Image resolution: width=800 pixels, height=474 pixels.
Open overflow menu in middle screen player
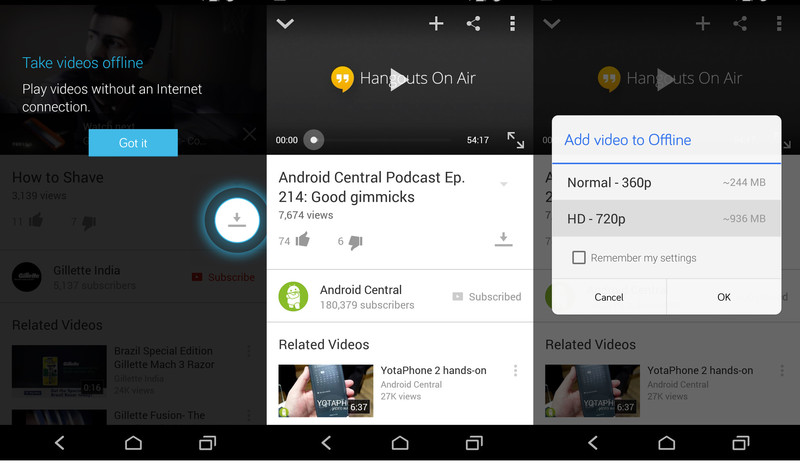point(512,23)
